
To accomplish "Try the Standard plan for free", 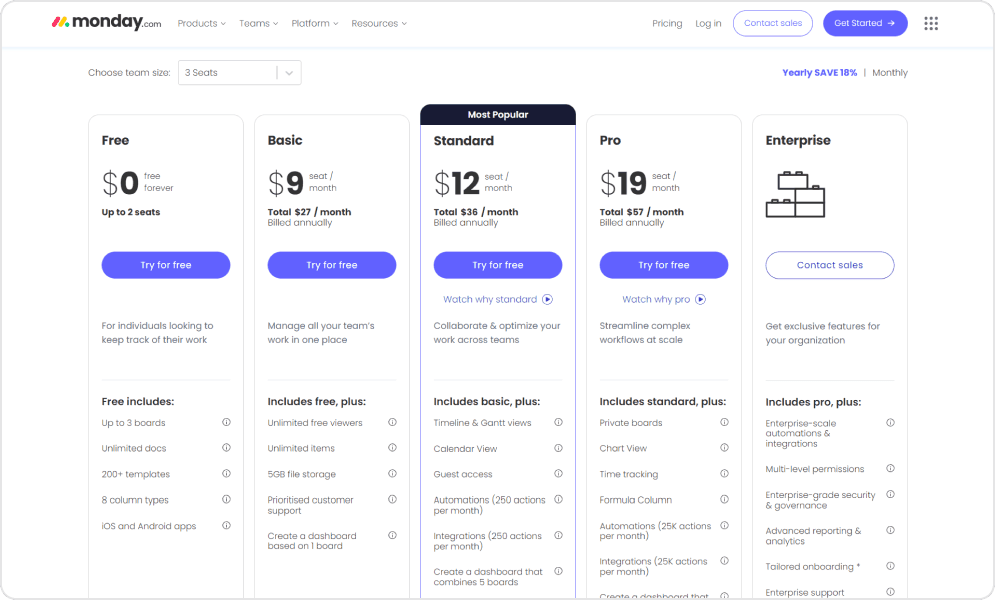I will click(x=498, y=265).
